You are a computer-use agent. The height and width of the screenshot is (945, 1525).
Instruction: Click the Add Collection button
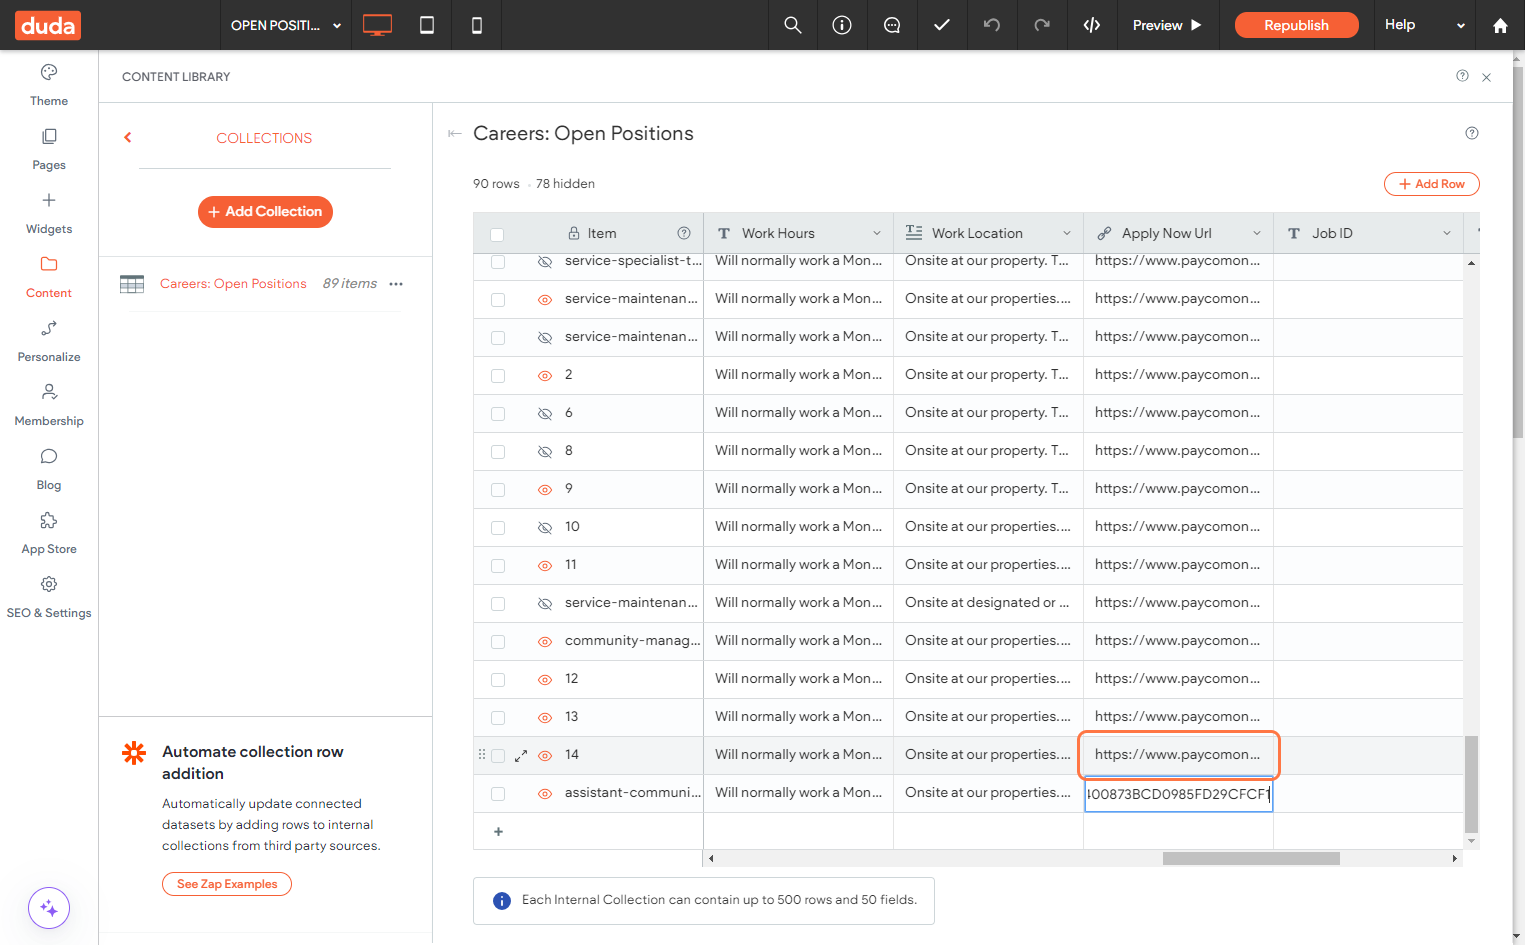click(265, 212)
